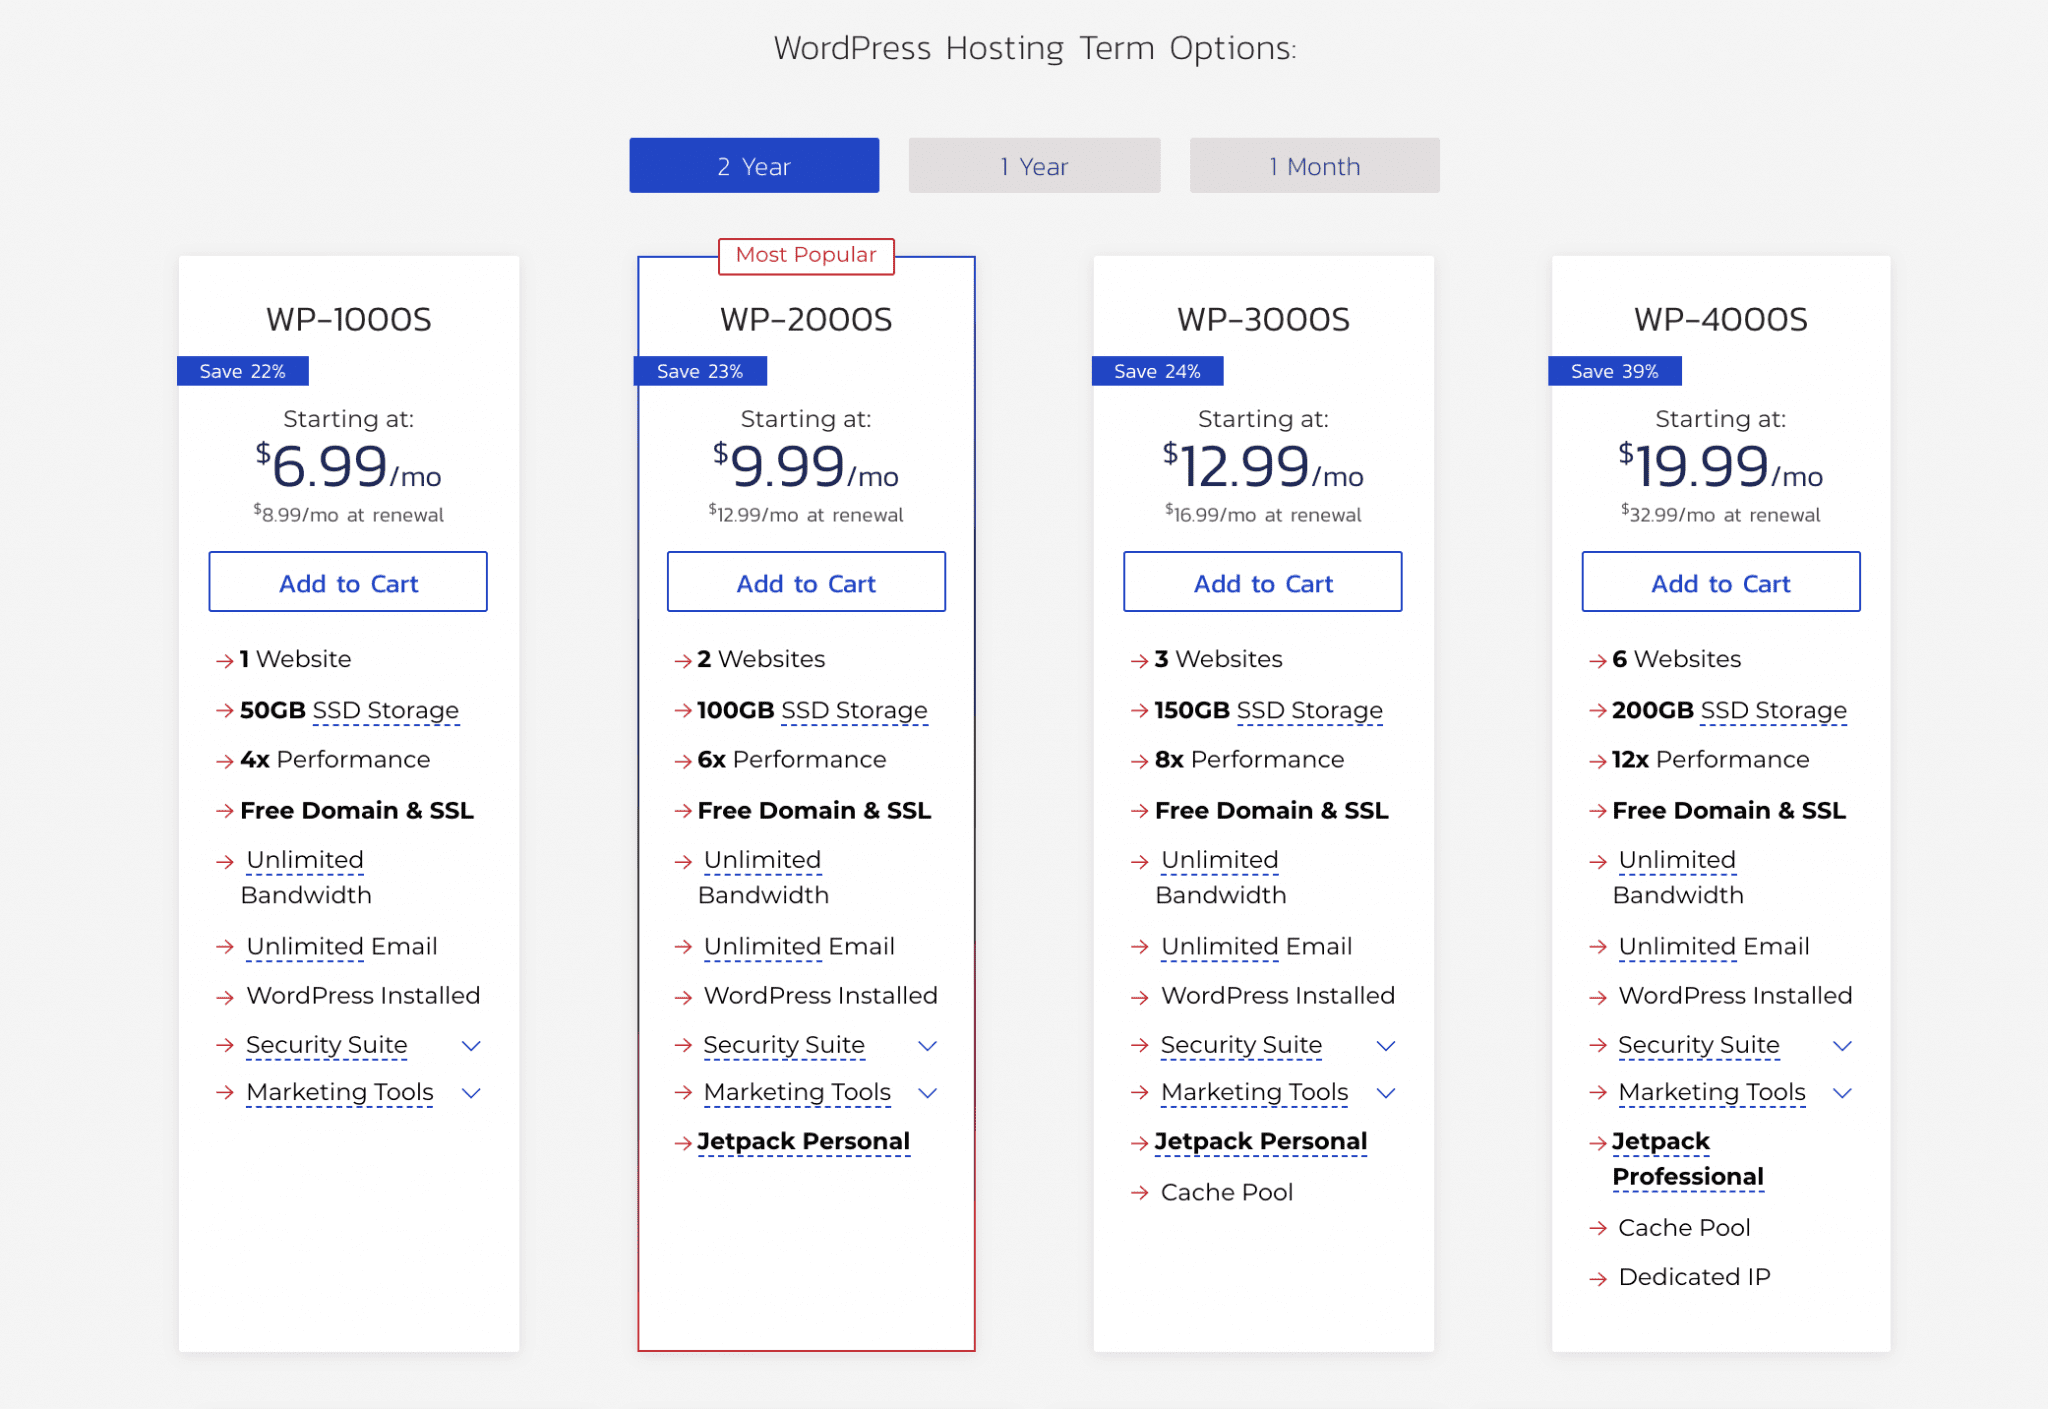Open the Jetpack Personal link under WP-2000S
The height and width of the screenshot is (1409, 2048).
pyautogui.click(x=805, y=1140)
